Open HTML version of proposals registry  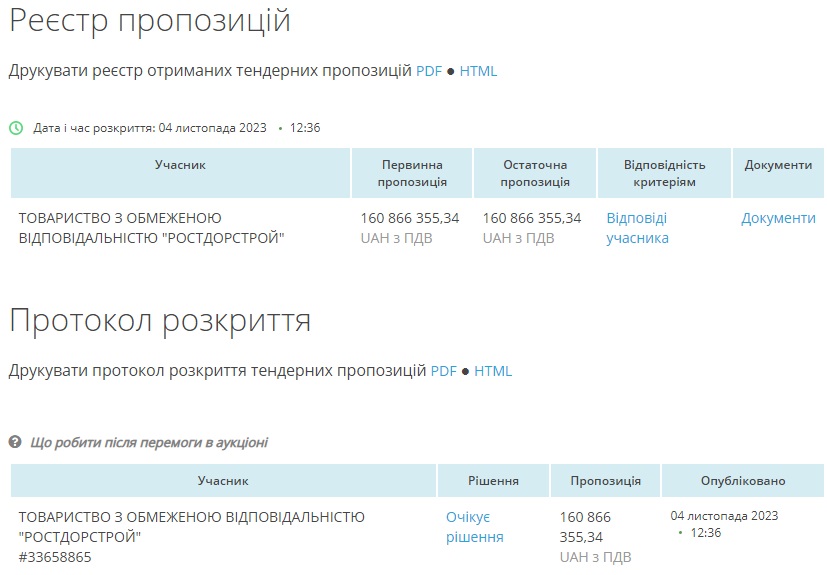[x=478, y=71]
